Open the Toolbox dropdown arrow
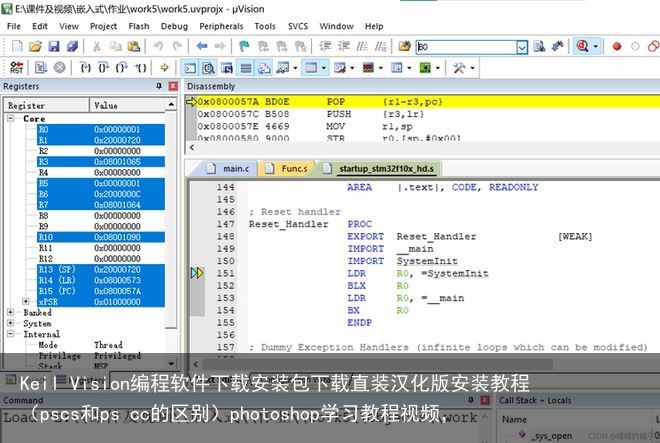 472,68
